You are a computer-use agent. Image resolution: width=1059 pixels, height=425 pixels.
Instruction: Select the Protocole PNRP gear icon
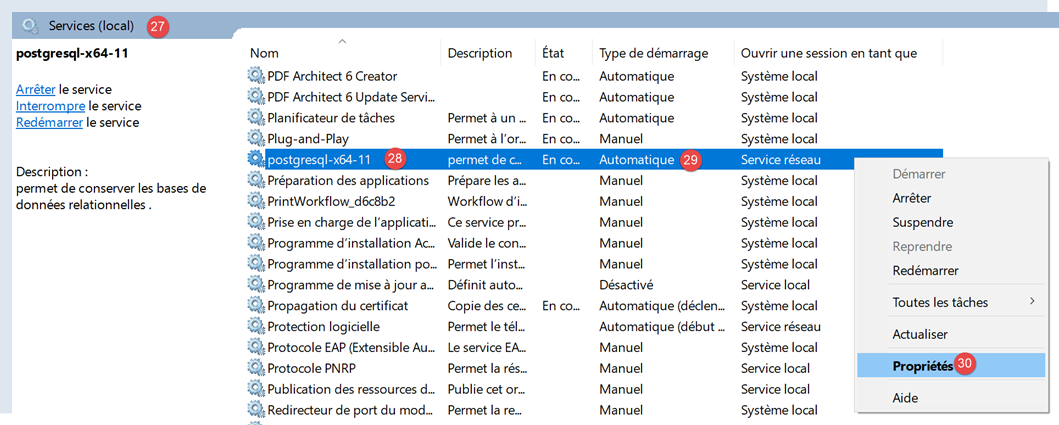click(256, 368)
